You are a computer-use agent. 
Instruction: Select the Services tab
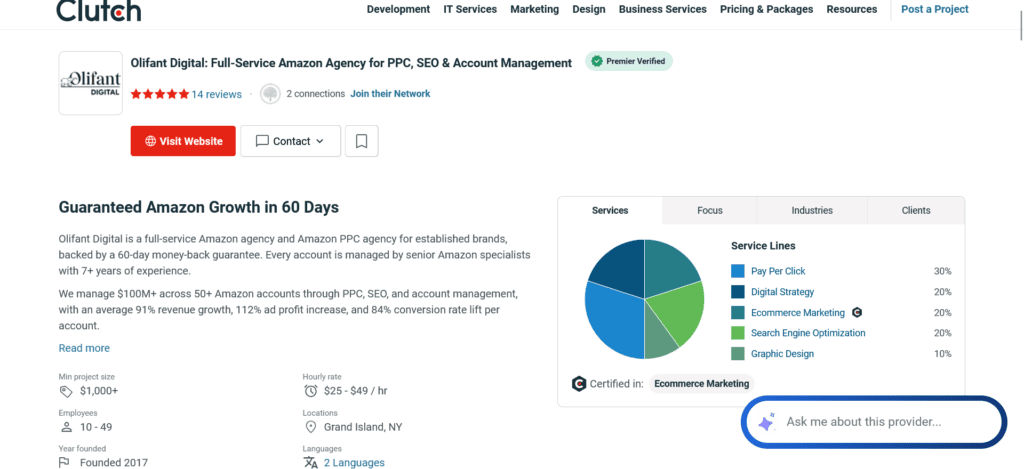[x=610, y=210]
